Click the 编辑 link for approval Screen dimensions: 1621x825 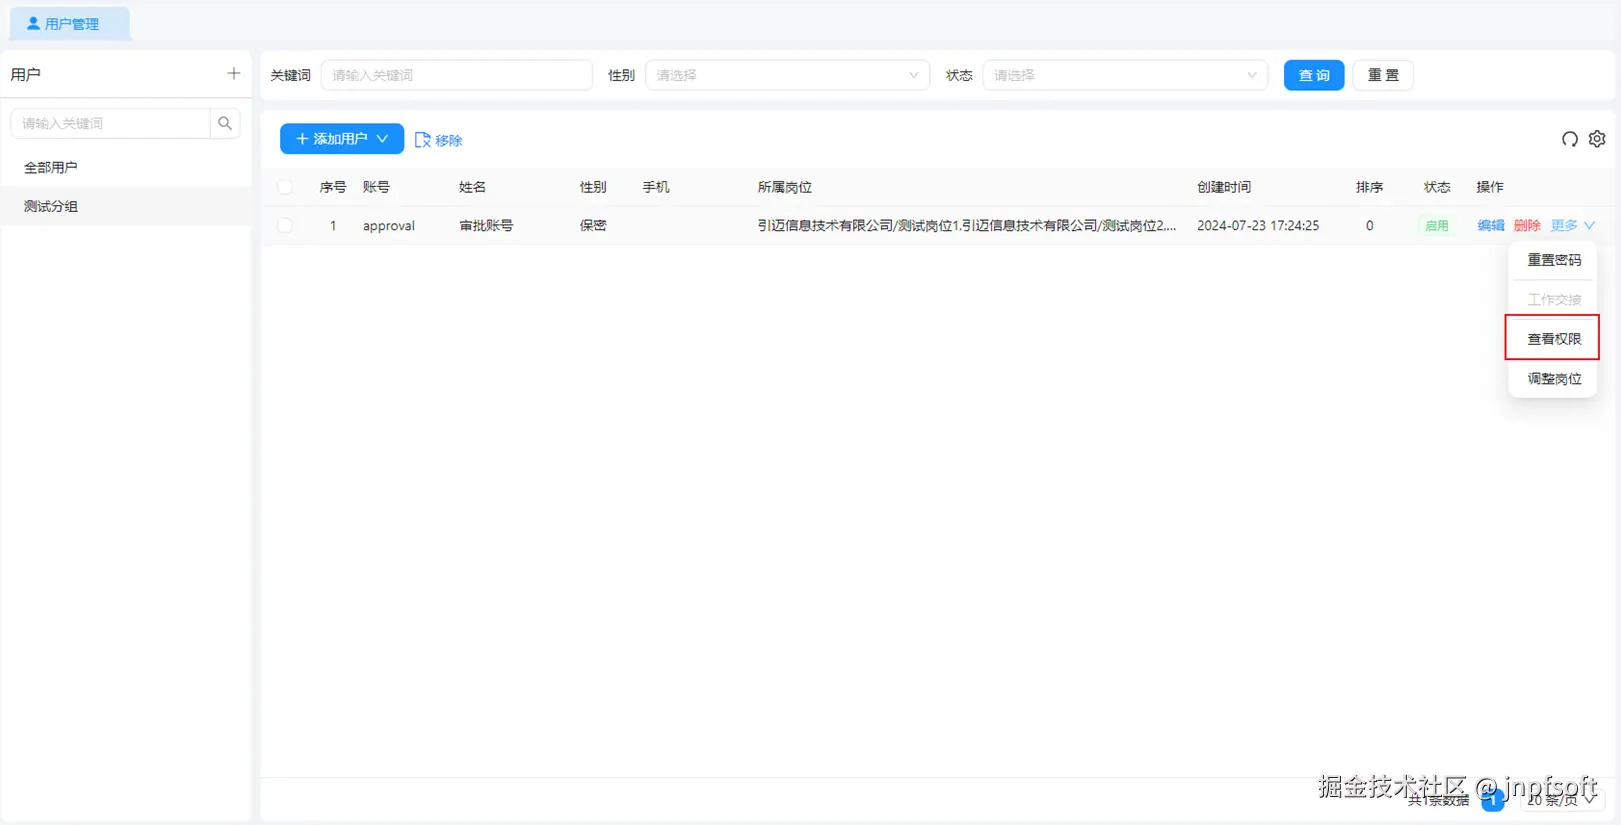tap(1491, 226)
